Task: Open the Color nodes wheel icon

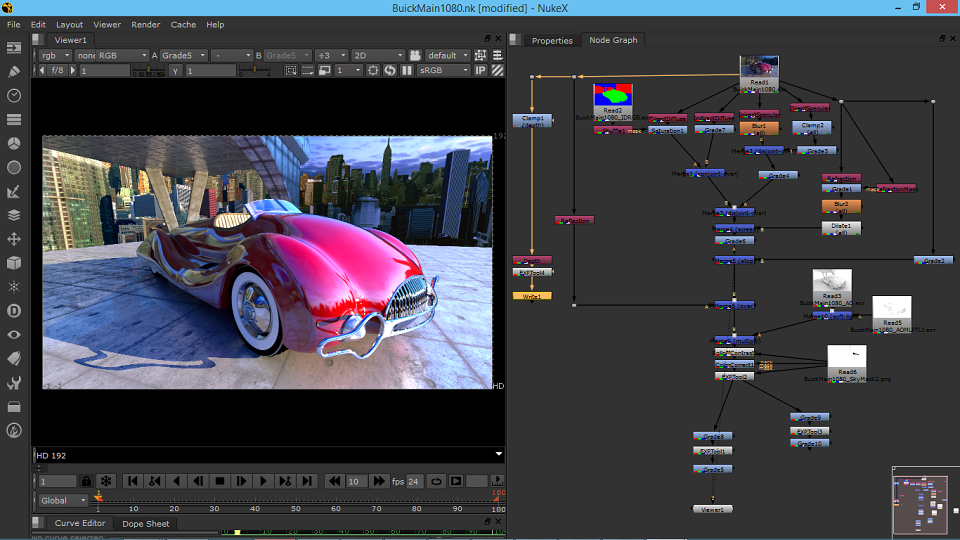Action: tap(13, 143)
